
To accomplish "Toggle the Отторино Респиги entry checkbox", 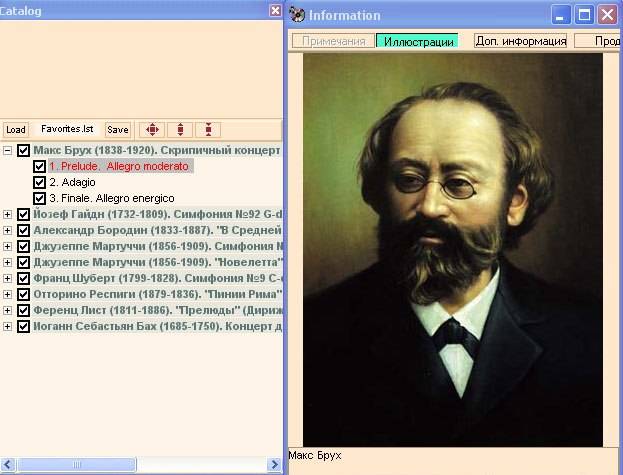I will (23, 294).
